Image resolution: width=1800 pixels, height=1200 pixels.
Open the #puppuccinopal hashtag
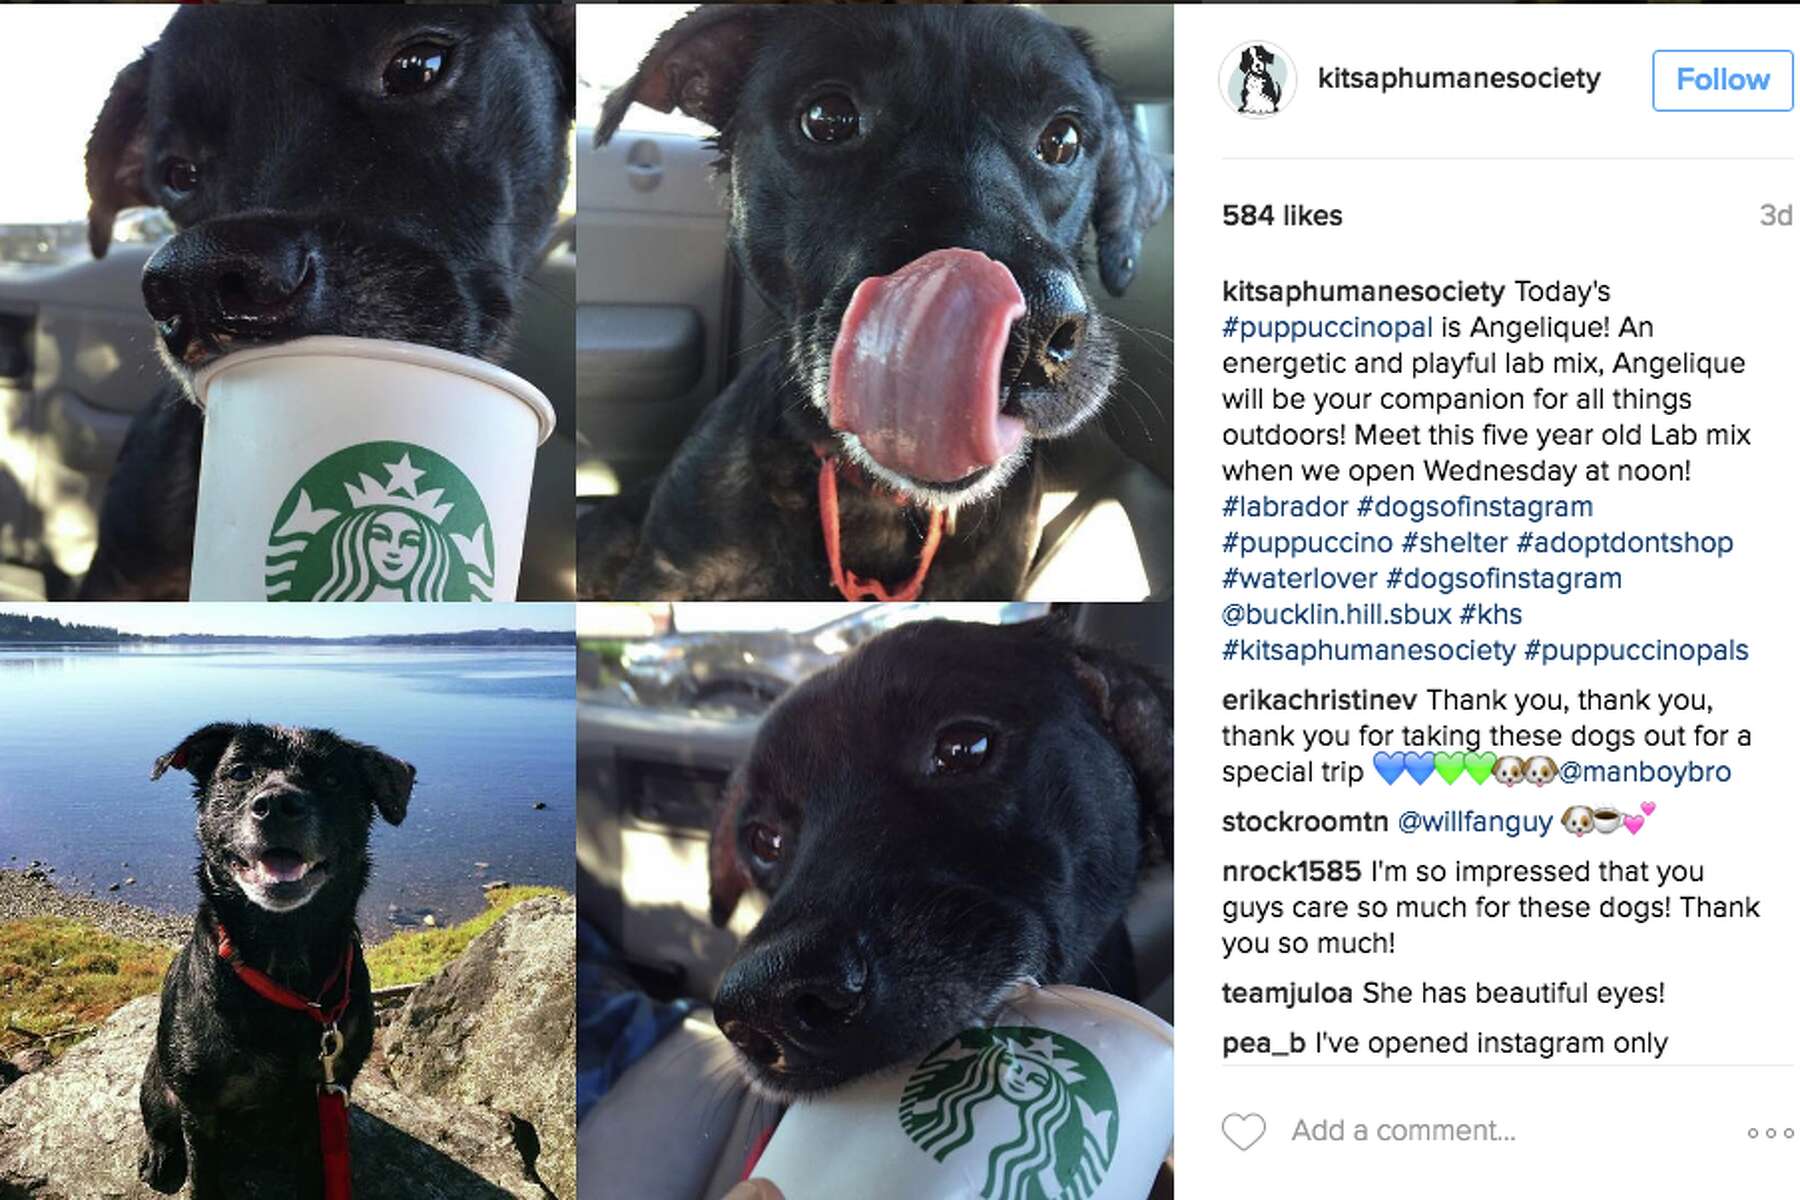pos(1327,327)
